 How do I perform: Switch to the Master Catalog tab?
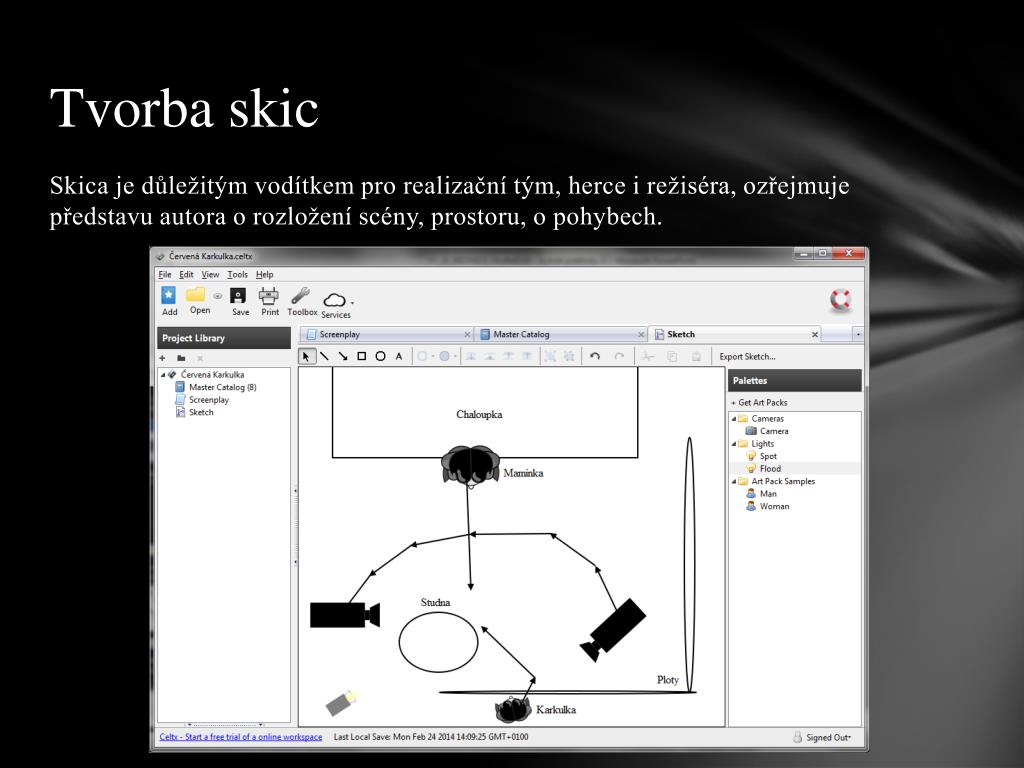point(560,334)
